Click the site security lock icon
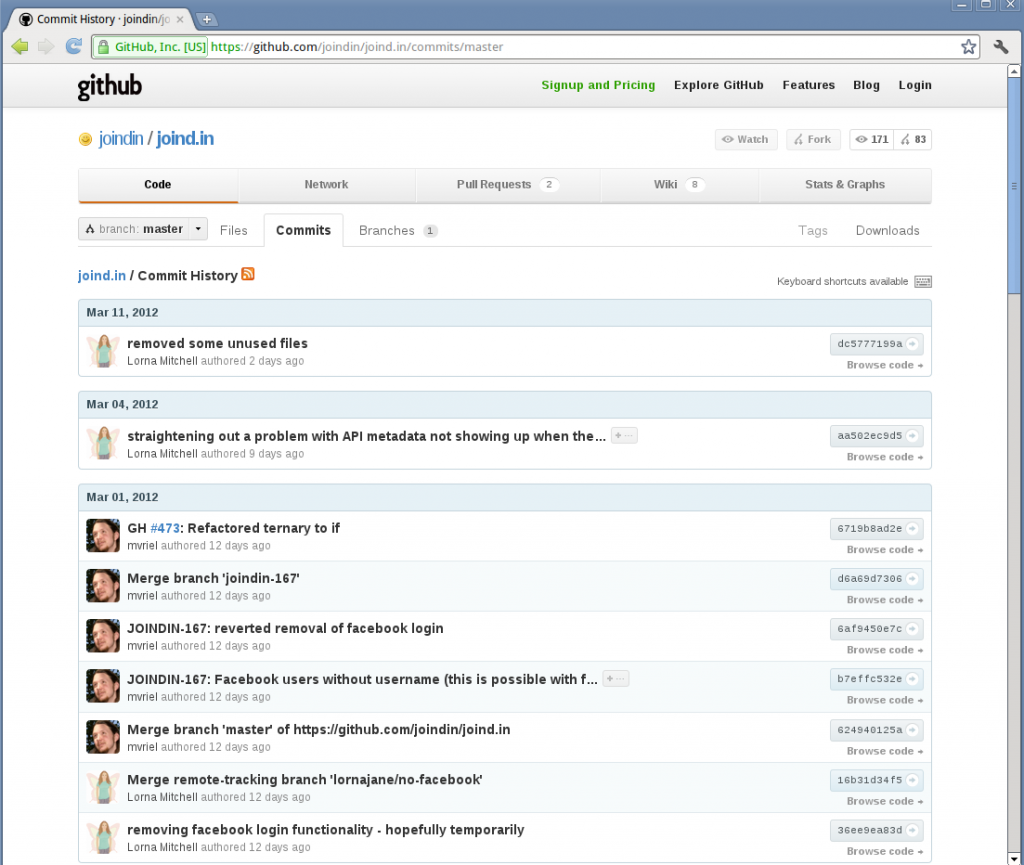Viewport: 1024px width, 865px height. (x=103, y=47)
